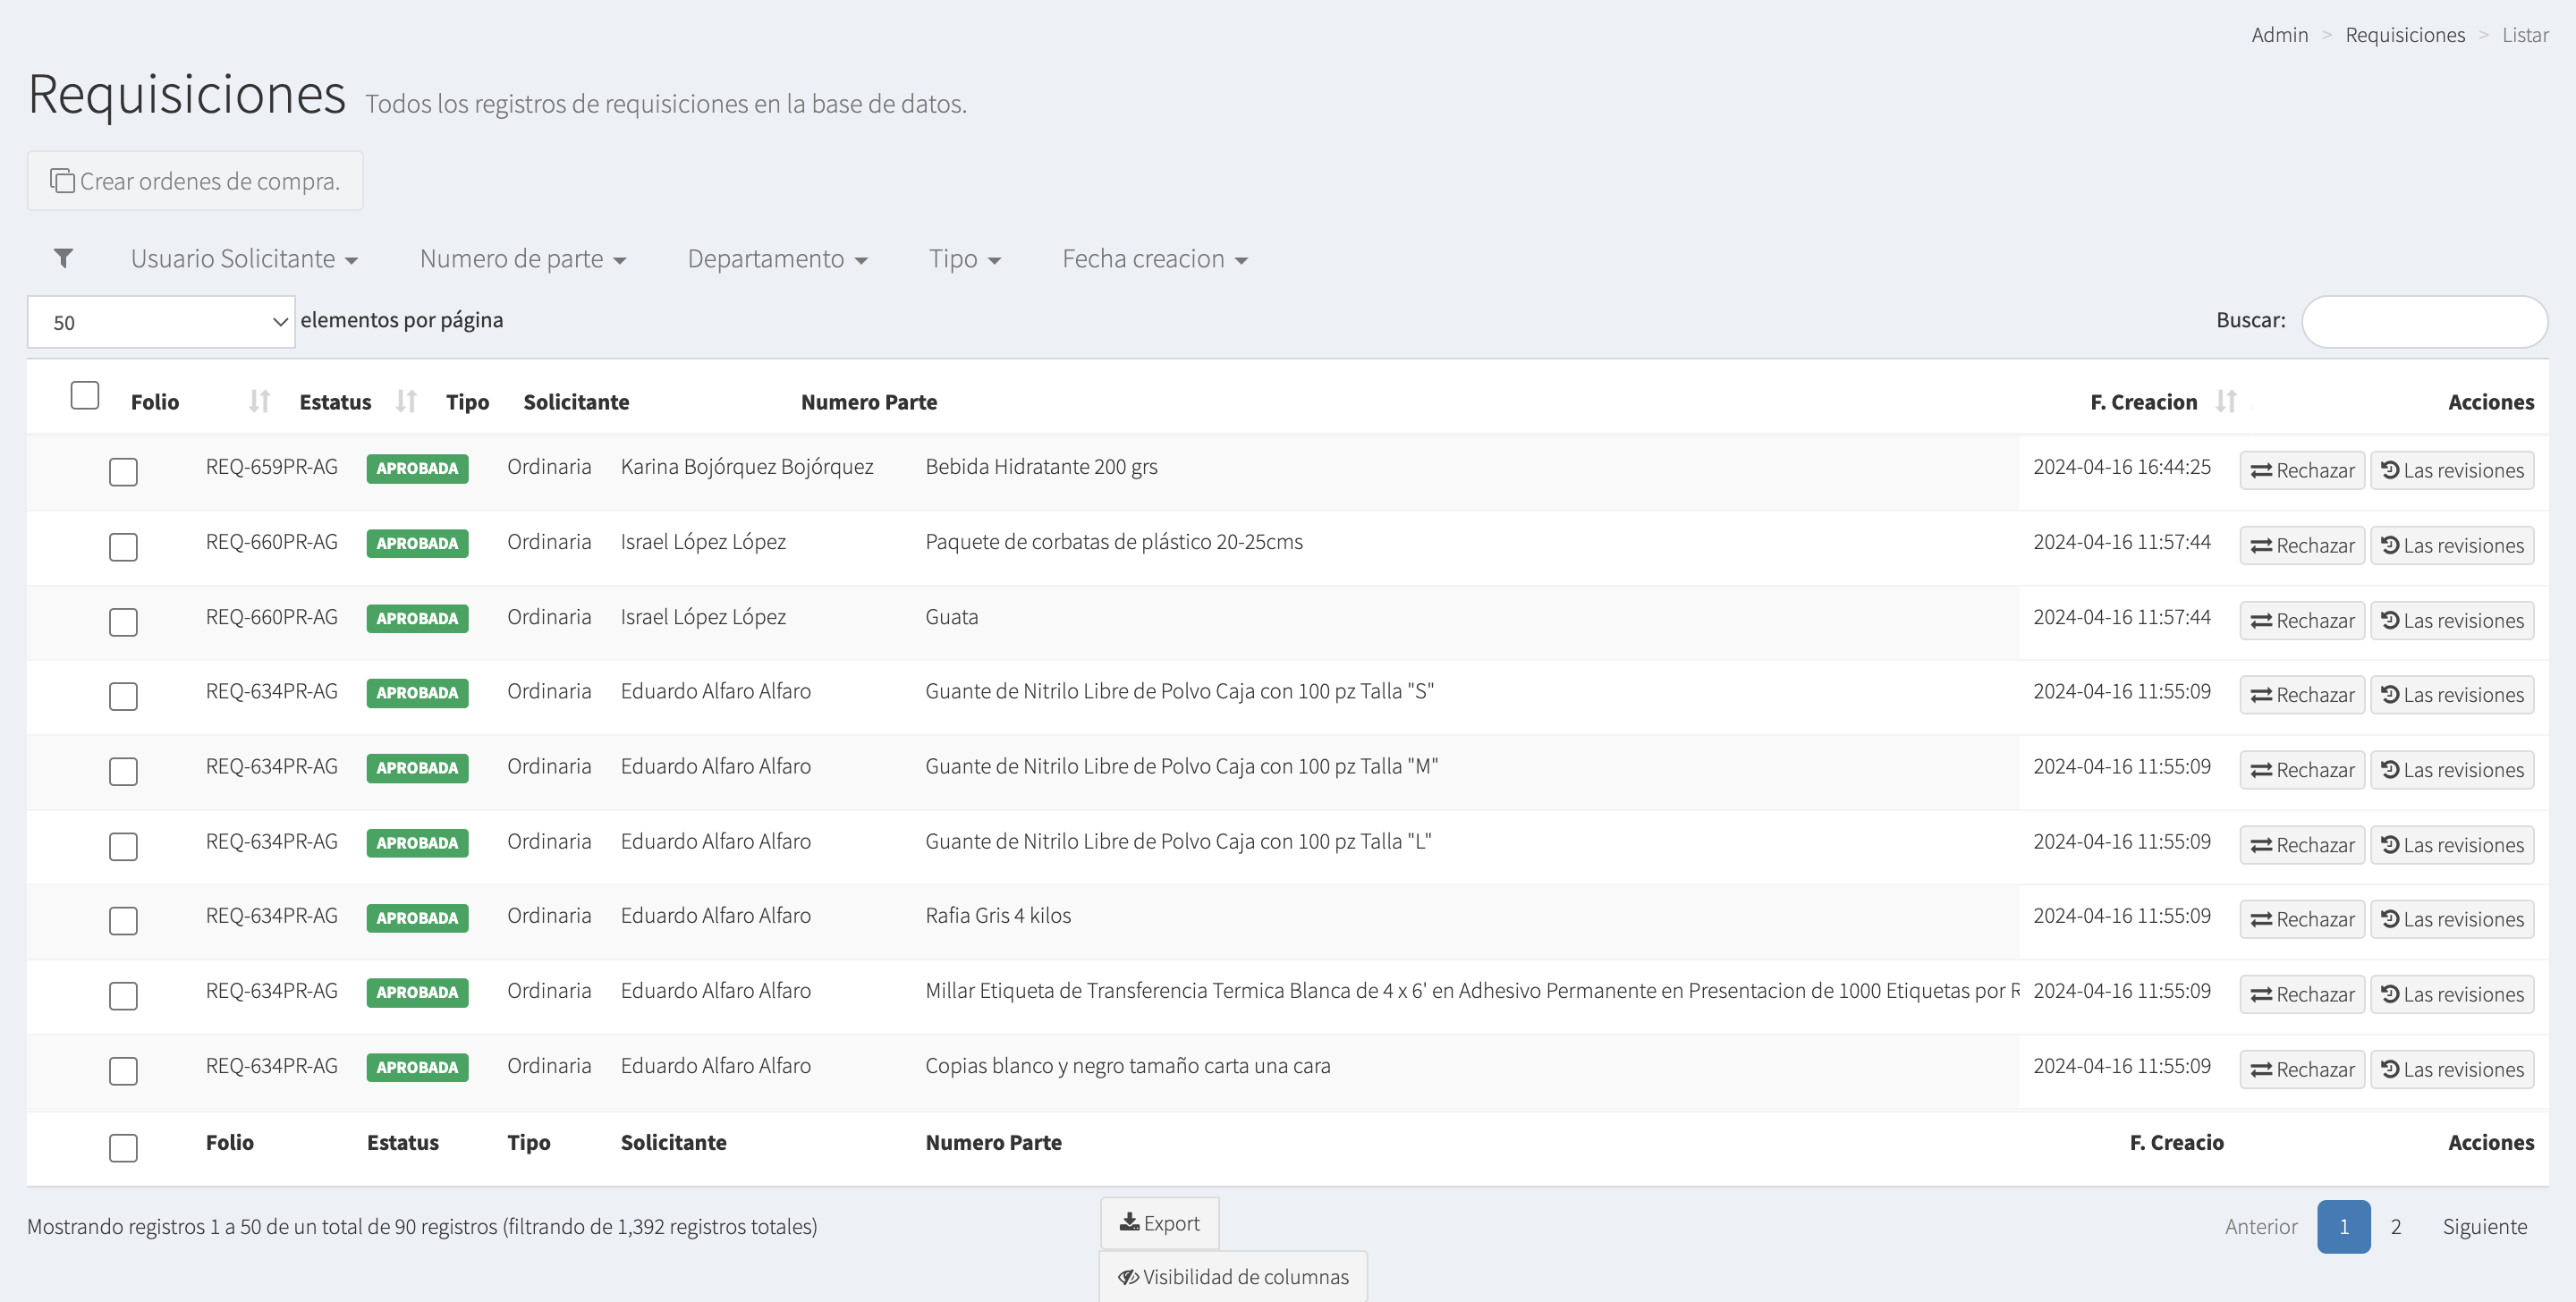Check the Karina Bojórquez requisition row

coord(123,472)
